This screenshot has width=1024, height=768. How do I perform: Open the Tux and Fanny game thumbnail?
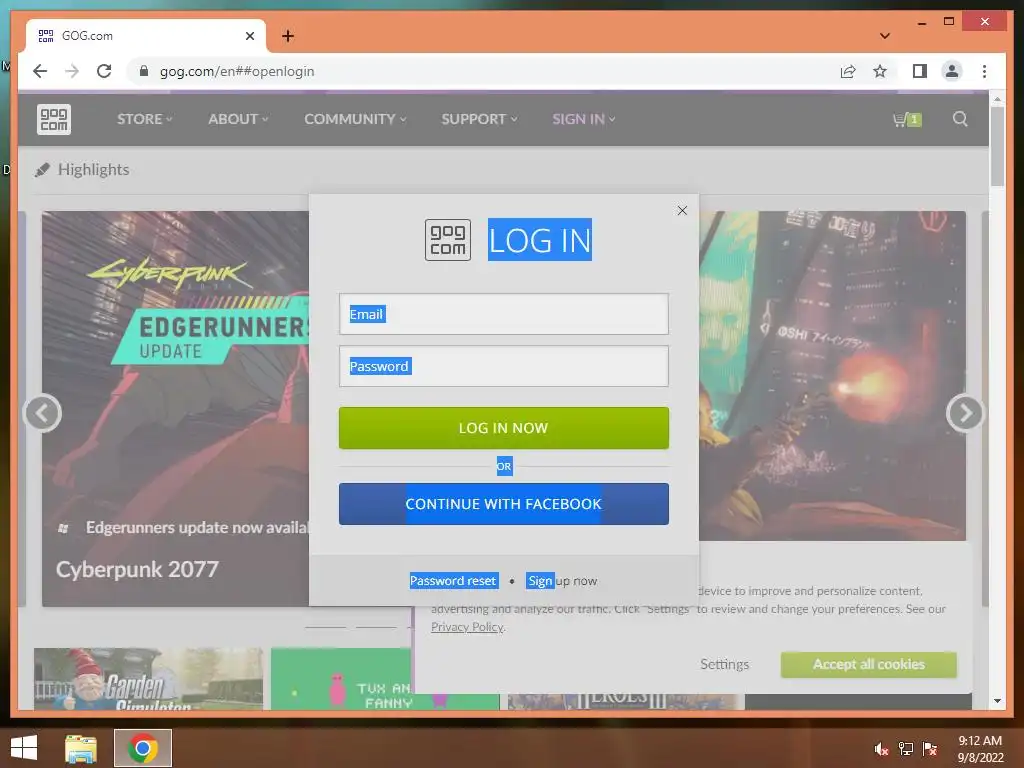[x=341, y=679]
